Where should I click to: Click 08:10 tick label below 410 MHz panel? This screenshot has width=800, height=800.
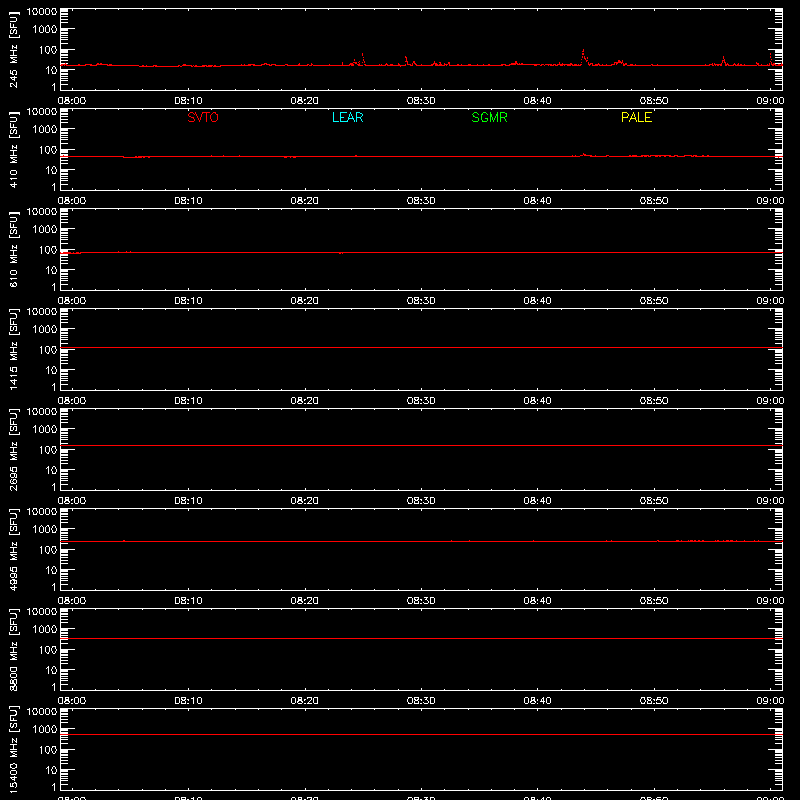coord(188,201)
